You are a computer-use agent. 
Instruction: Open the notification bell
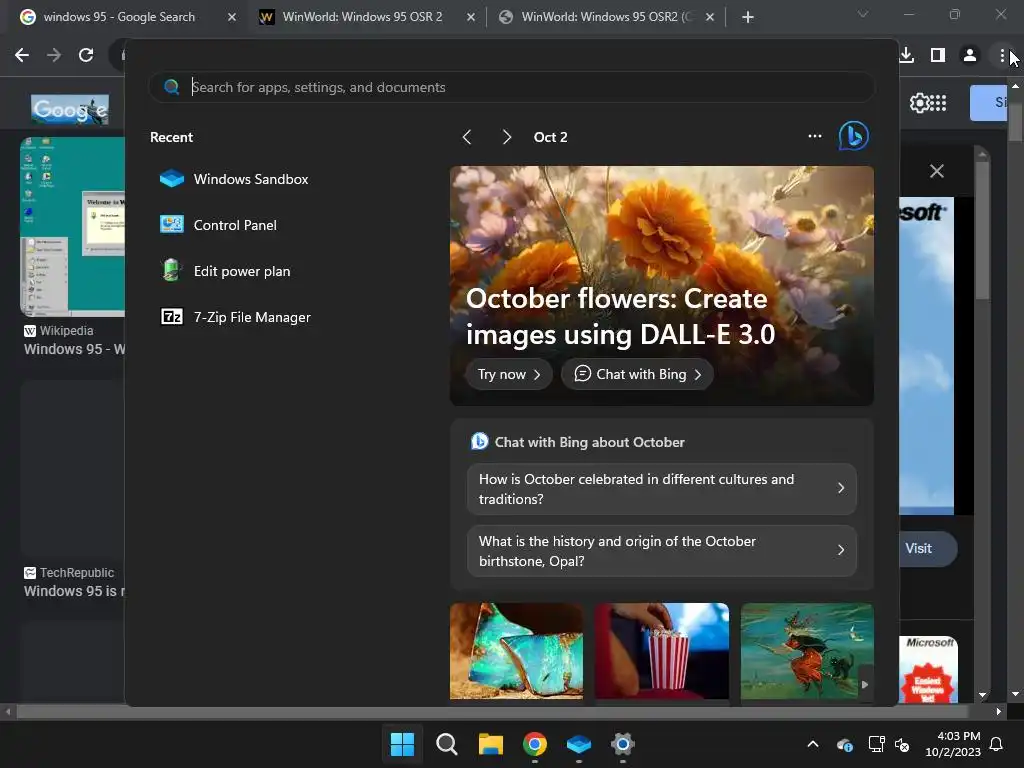click(997, 744)
